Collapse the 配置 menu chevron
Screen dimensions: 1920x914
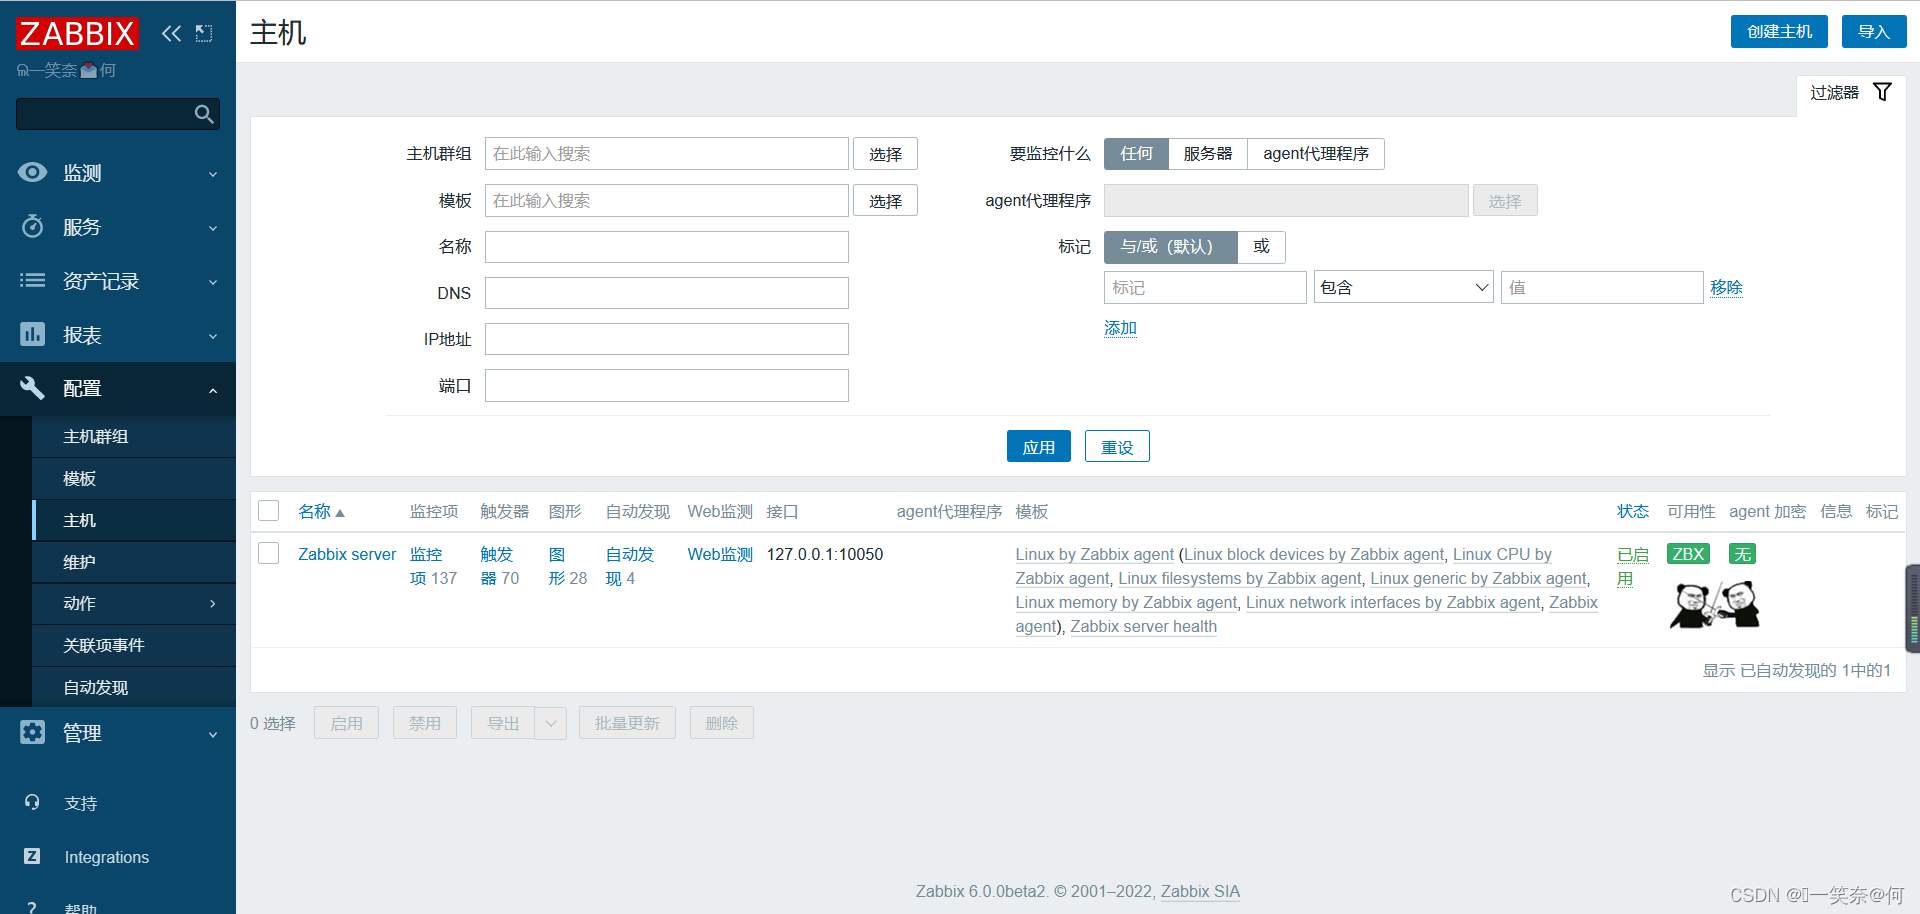click(213, 390)
